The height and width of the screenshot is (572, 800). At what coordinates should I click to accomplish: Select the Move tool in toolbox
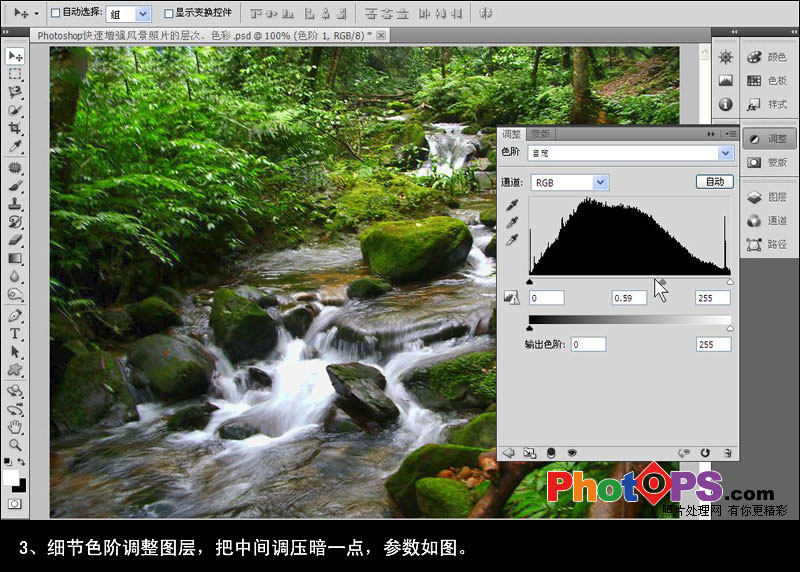click(x=15, y=56)
